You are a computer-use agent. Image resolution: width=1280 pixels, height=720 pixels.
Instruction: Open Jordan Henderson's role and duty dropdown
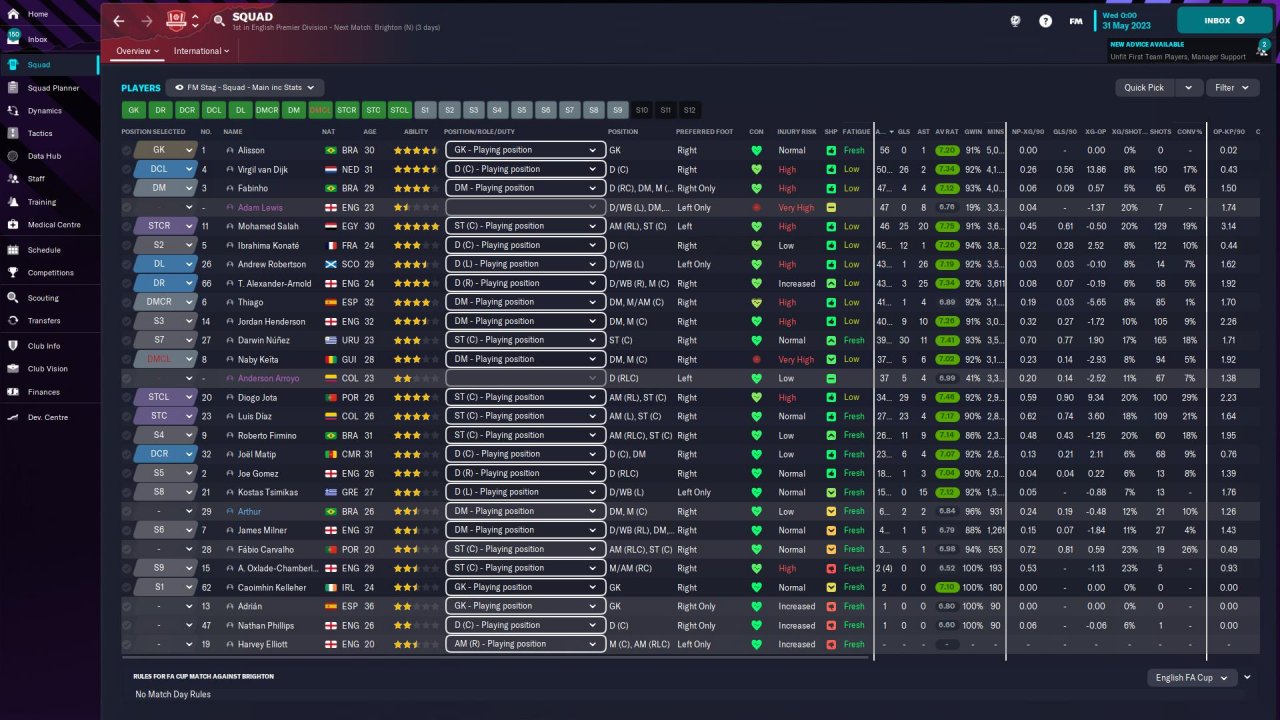coord(525,321)
